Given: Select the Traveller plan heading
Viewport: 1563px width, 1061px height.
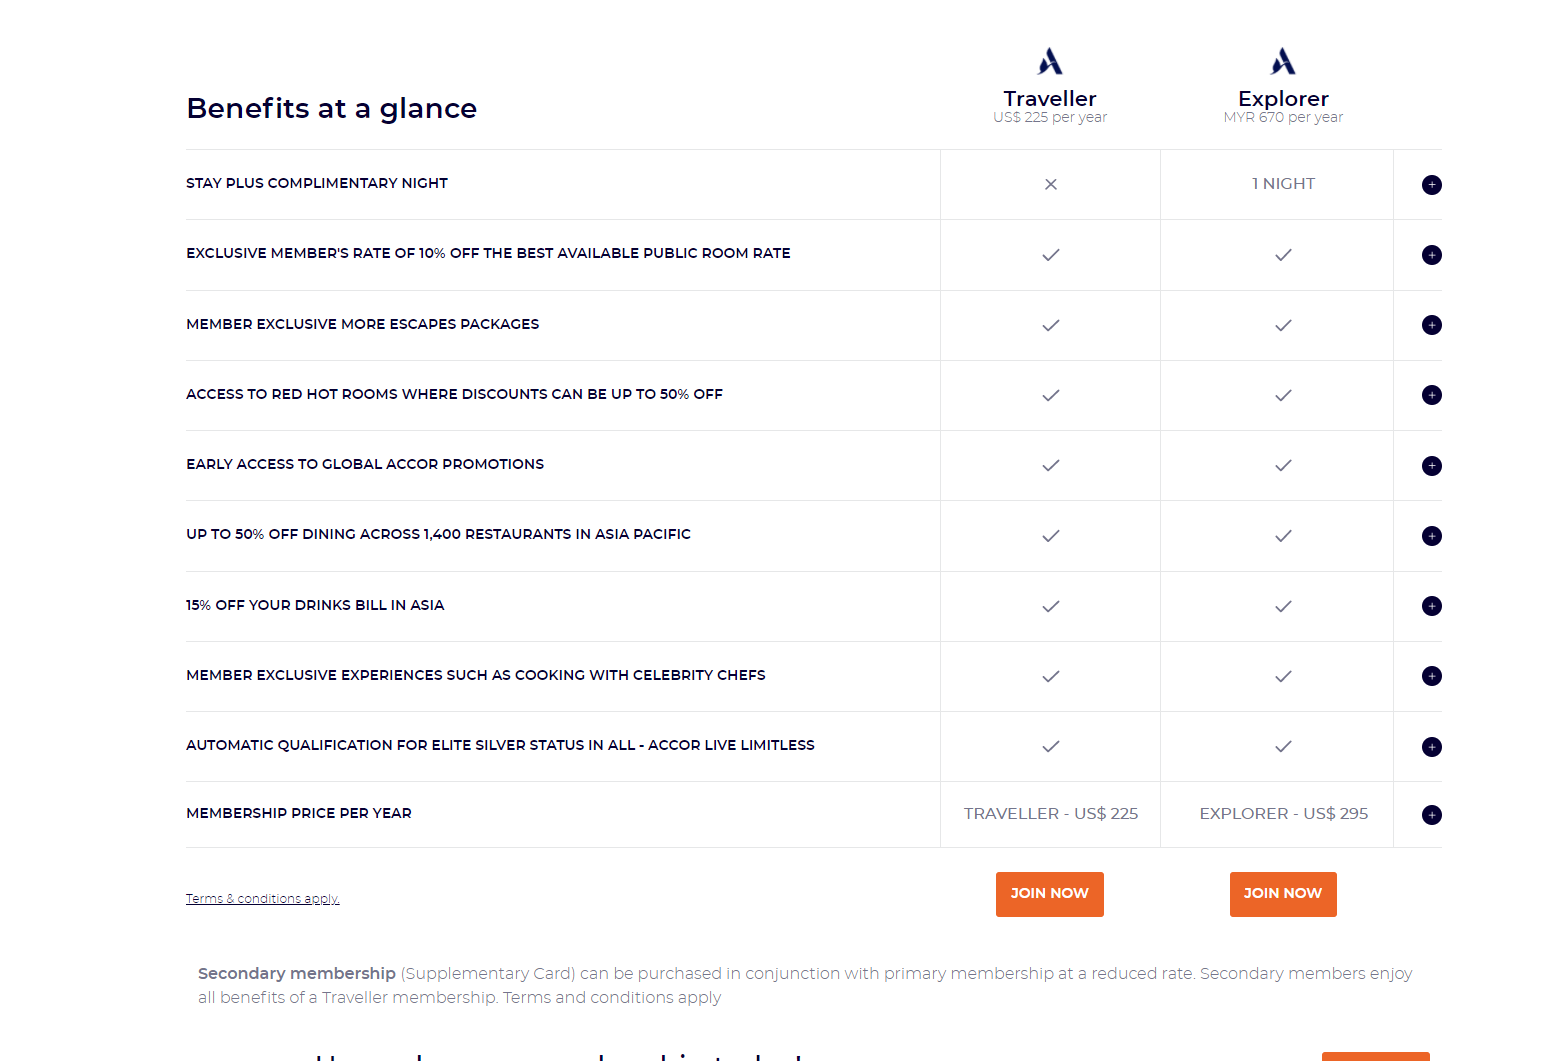Looking at the screenshot, I should (x=1050, y=99).
